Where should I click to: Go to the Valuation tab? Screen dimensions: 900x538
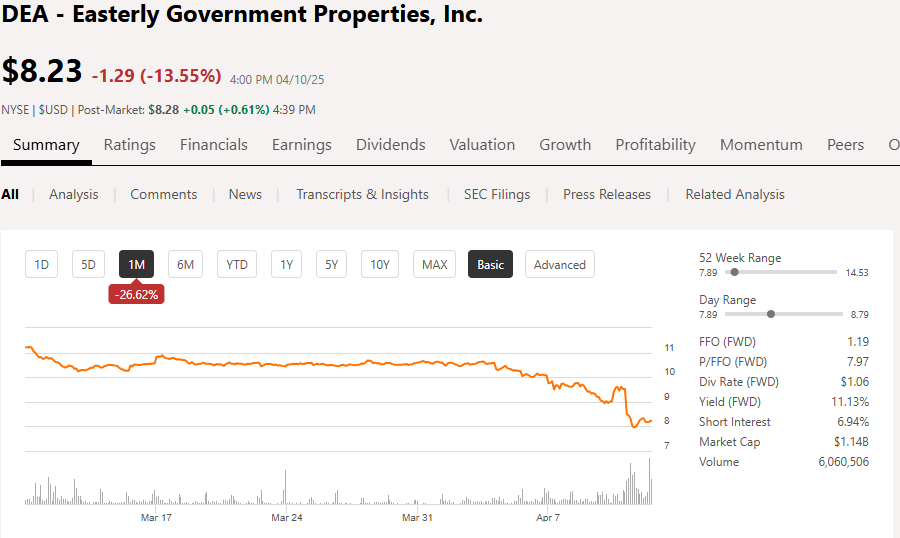[482, 145]
